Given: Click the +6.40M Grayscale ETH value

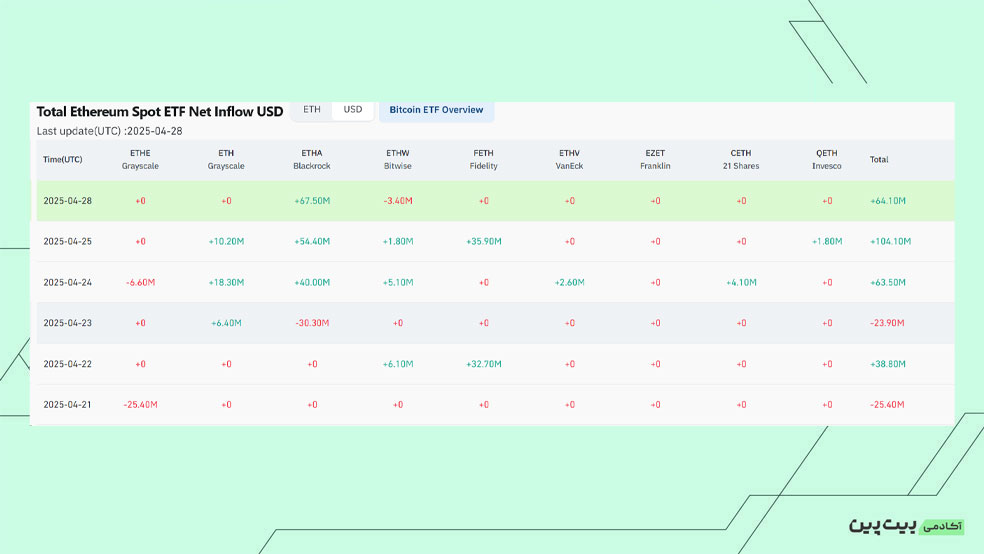Looking at the screenshot, I should click(226, 323).
